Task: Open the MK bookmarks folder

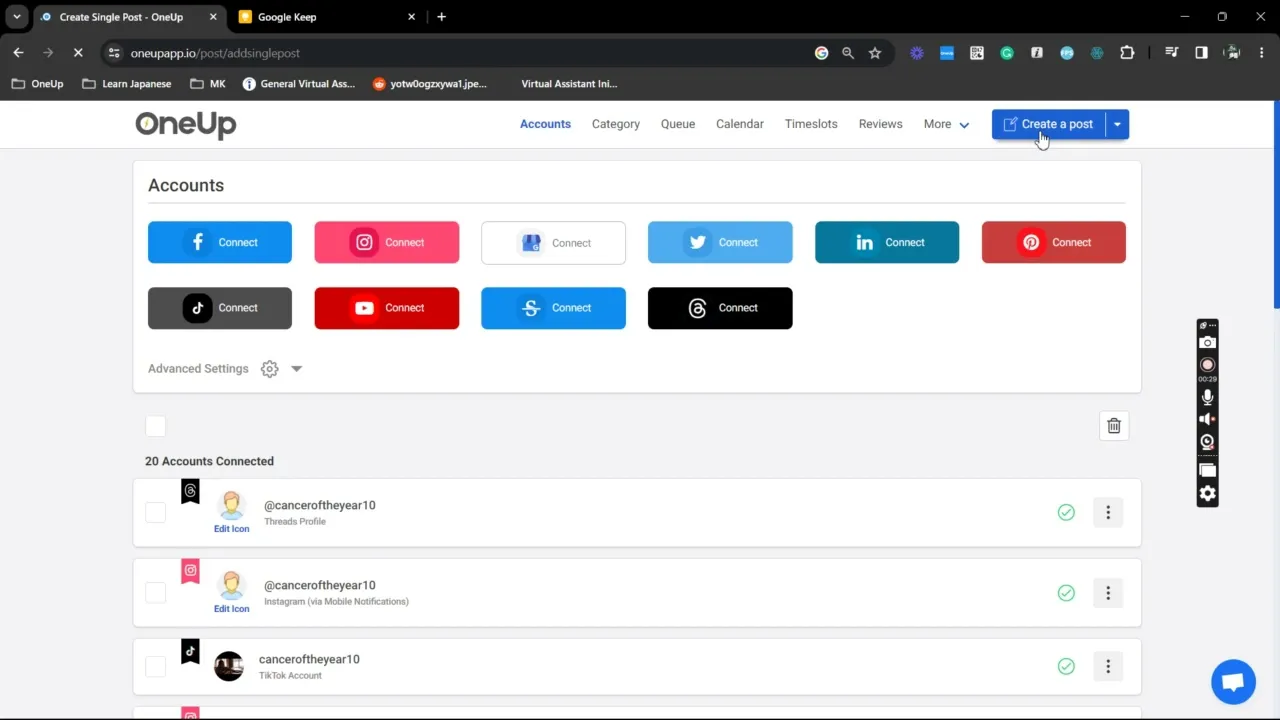Action: 208,84
